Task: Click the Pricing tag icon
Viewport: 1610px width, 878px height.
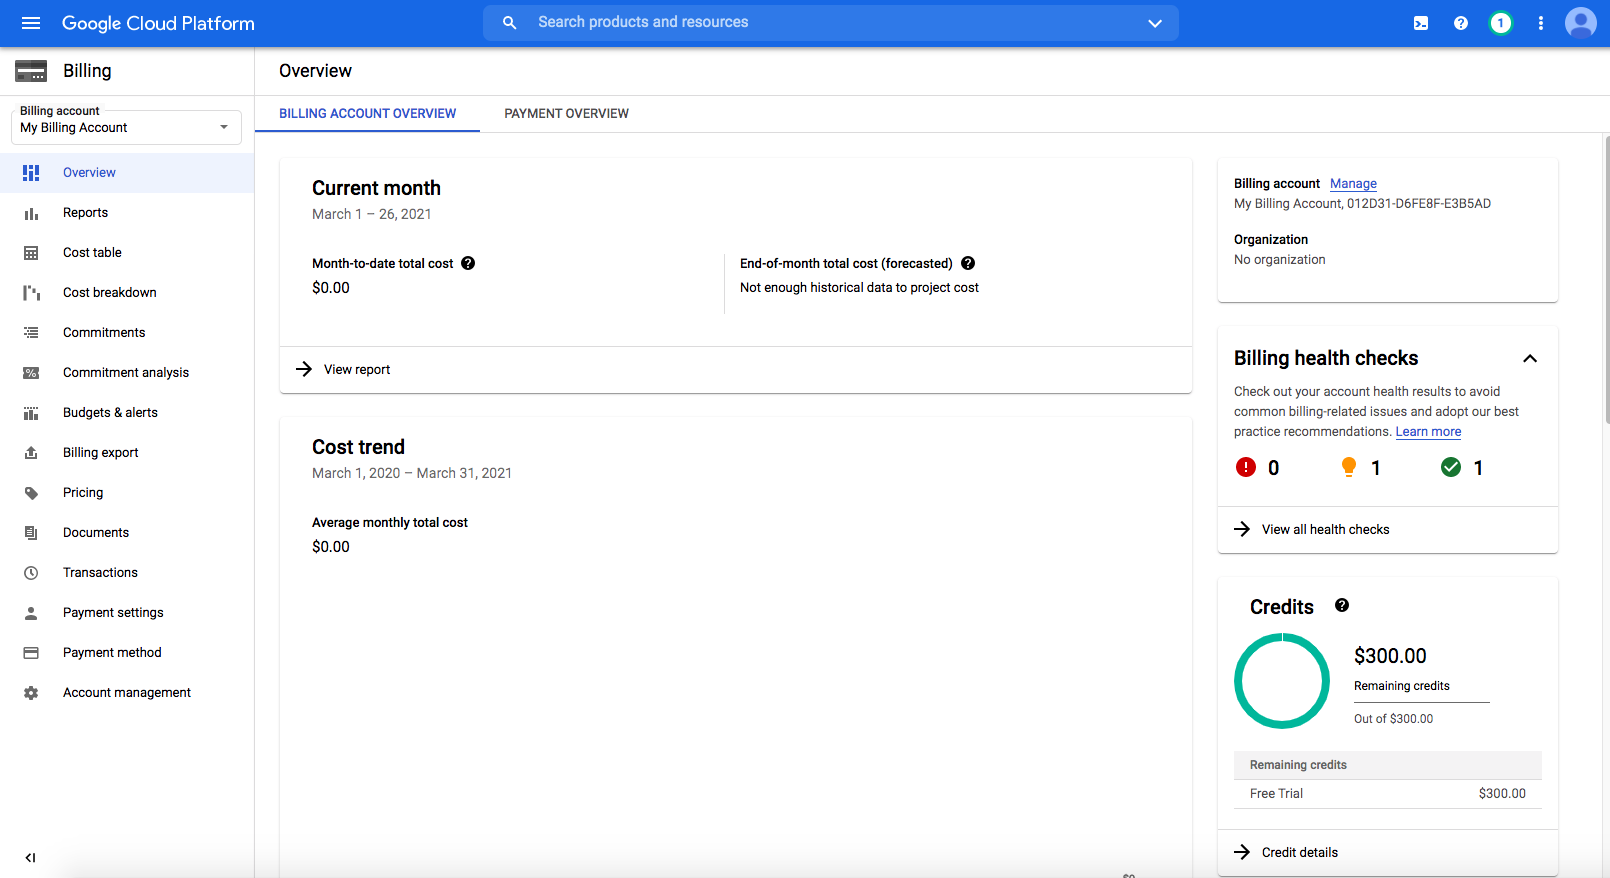Action: 31,493
